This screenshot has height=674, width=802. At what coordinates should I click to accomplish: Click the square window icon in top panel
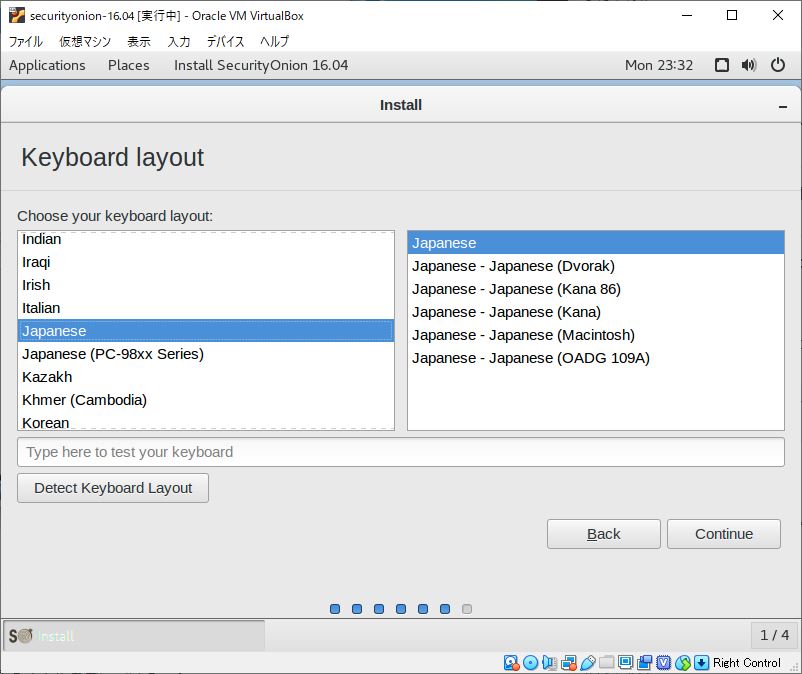click(721, 65)
